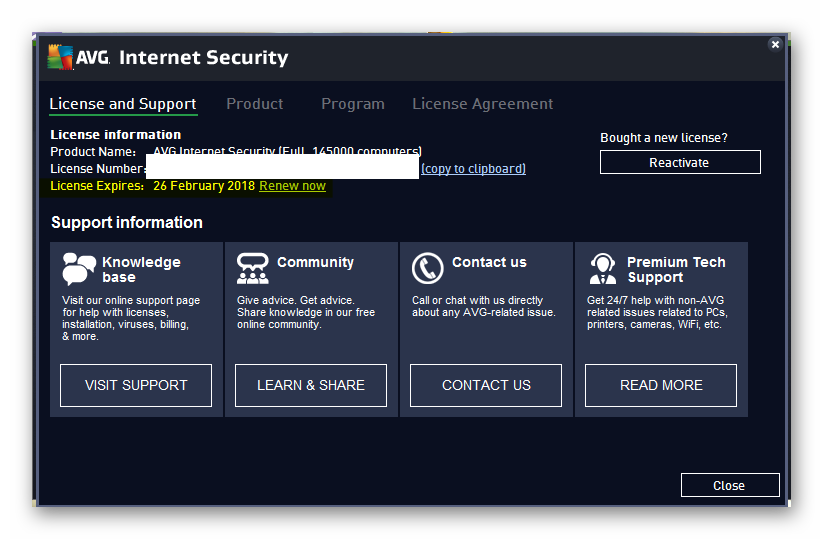Click the Support information heading

(x=126, y=223)
